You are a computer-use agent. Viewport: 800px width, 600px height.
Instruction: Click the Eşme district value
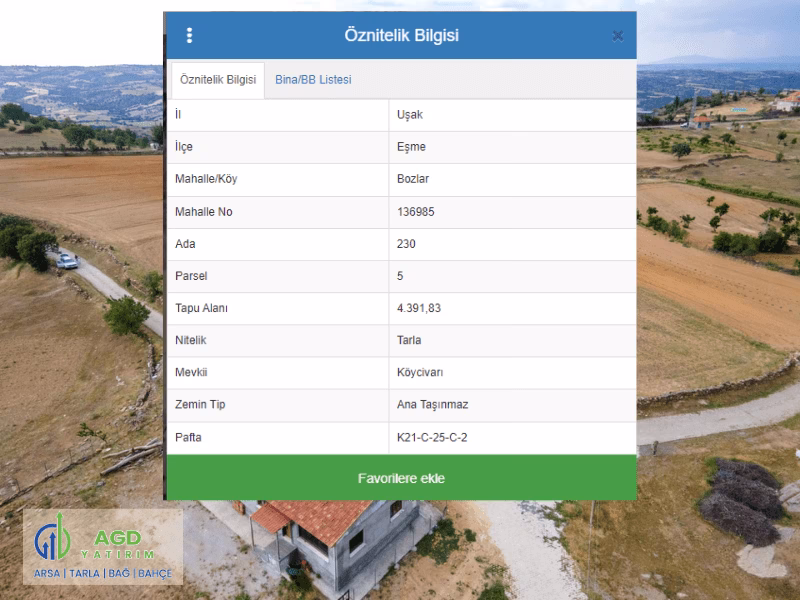tap(411, 147)
